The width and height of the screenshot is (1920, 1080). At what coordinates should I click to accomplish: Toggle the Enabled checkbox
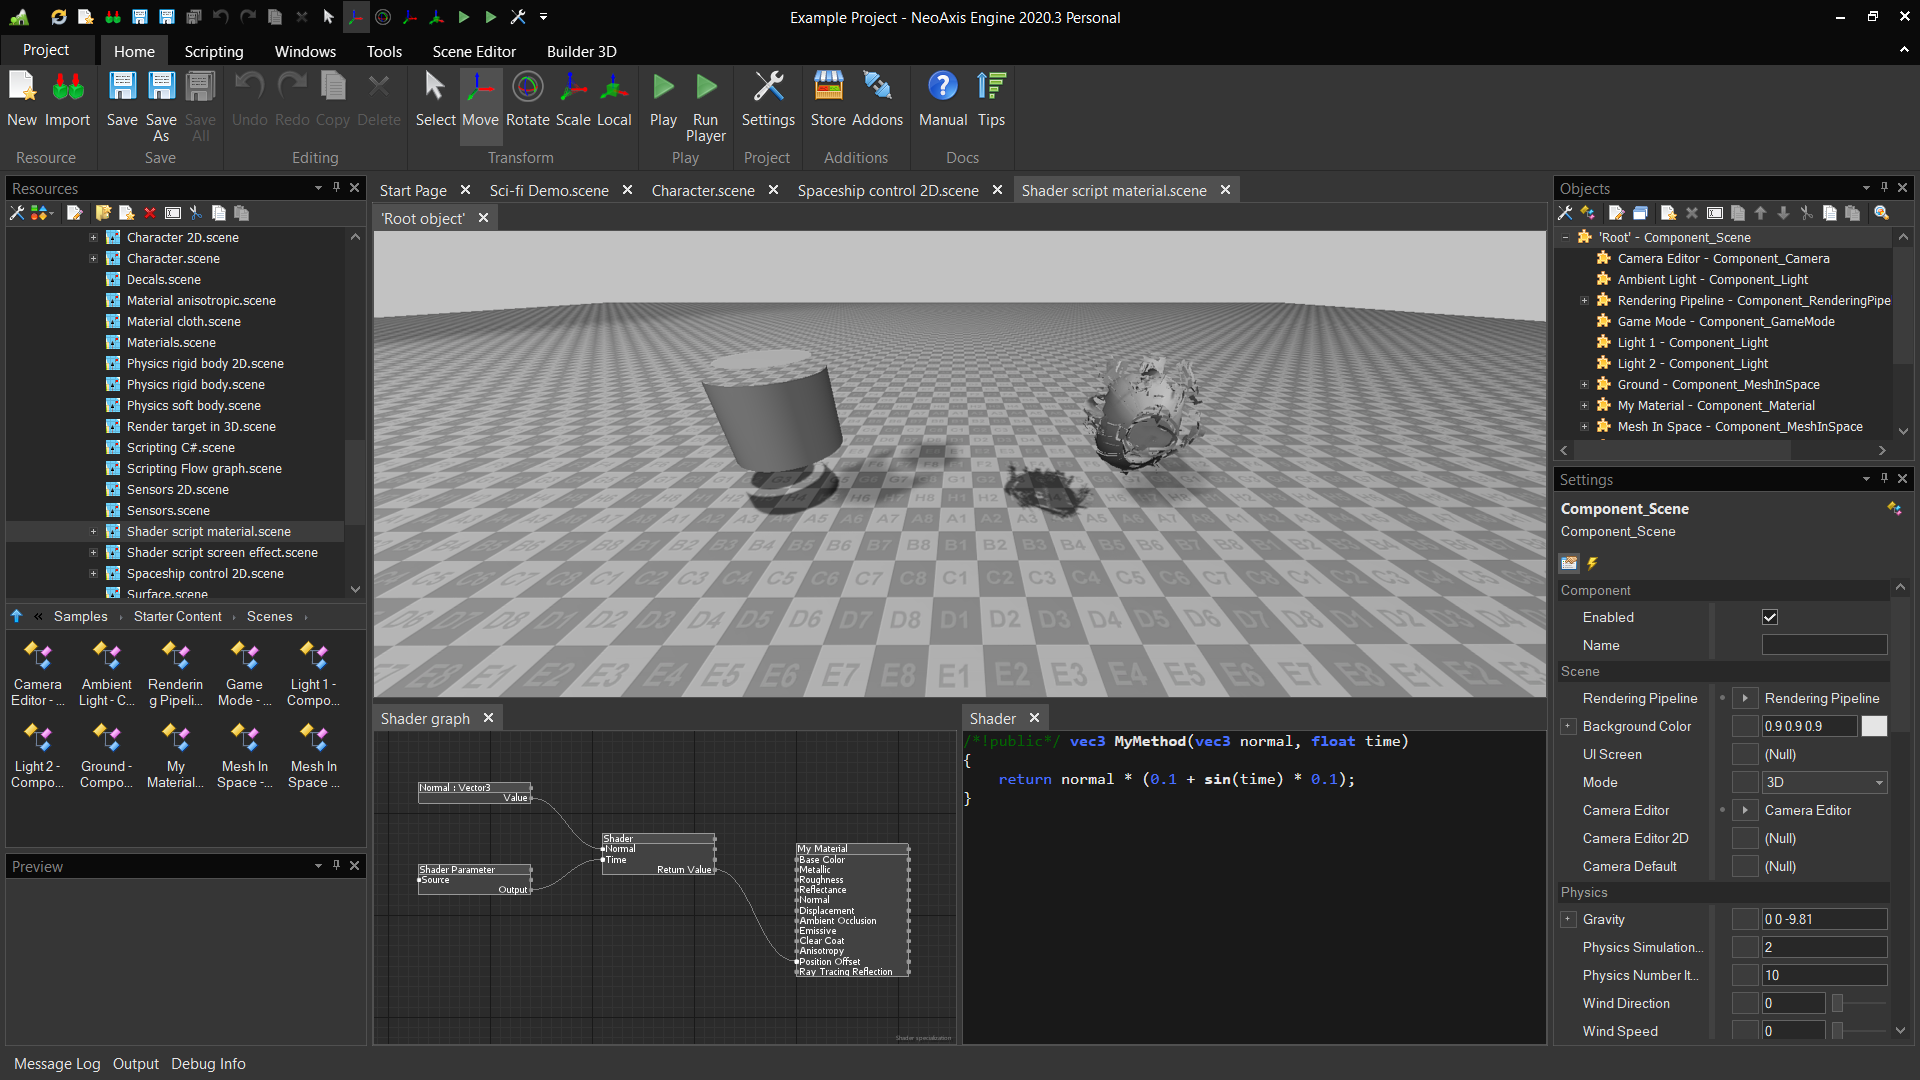point(1770,617)
